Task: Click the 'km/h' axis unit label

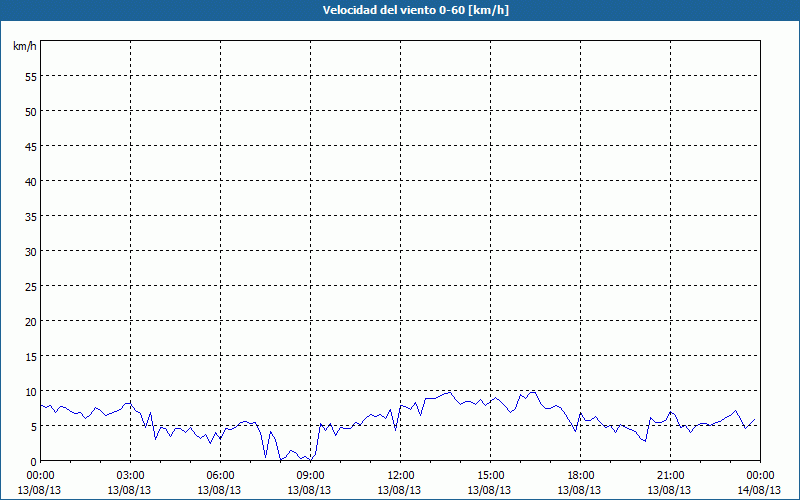Action: [x=24, y=46]
